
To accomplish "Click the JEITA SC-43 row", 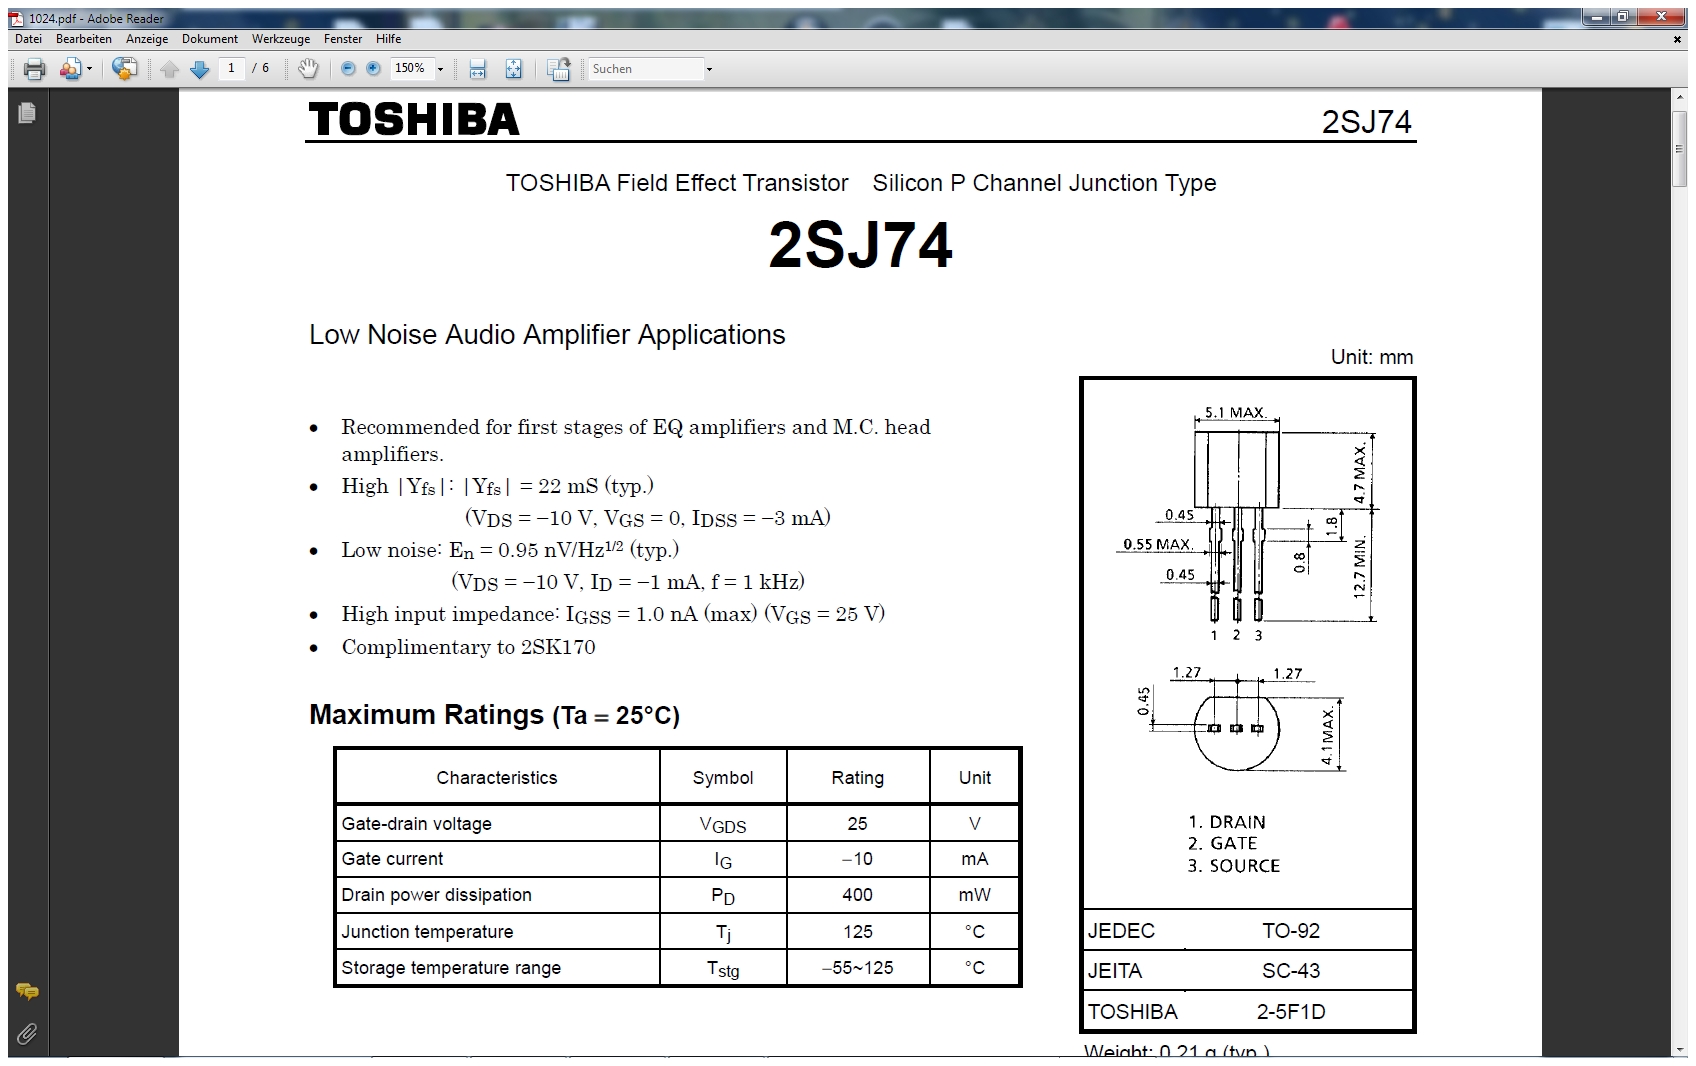I will (1247, 970).
